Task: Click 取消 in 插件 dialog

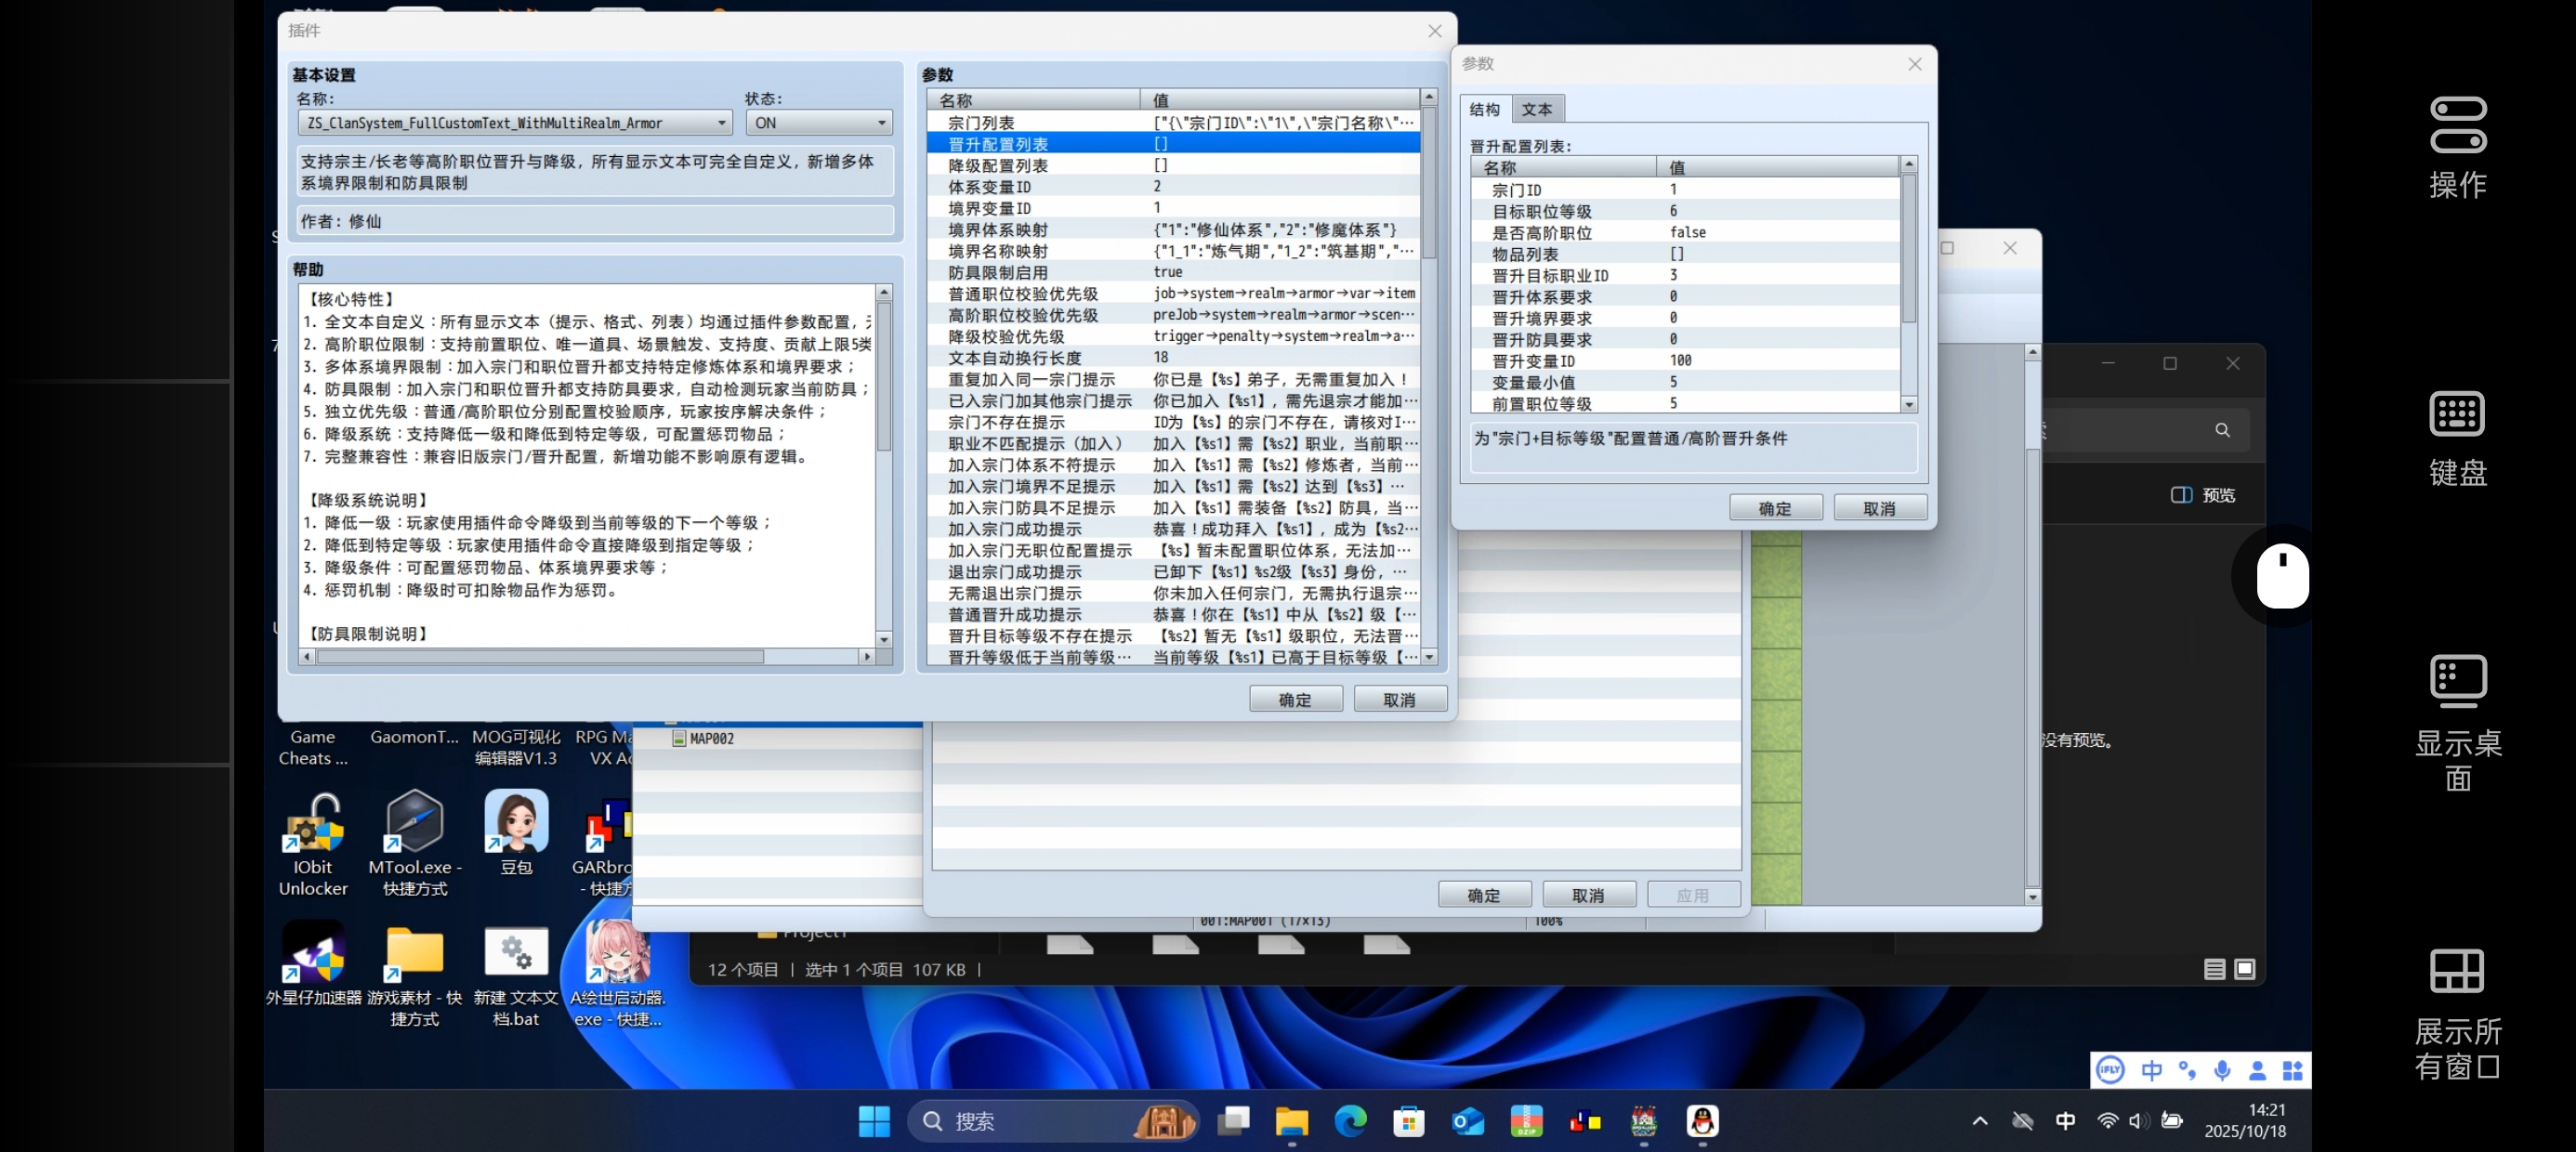Action: coord(1399,699)
